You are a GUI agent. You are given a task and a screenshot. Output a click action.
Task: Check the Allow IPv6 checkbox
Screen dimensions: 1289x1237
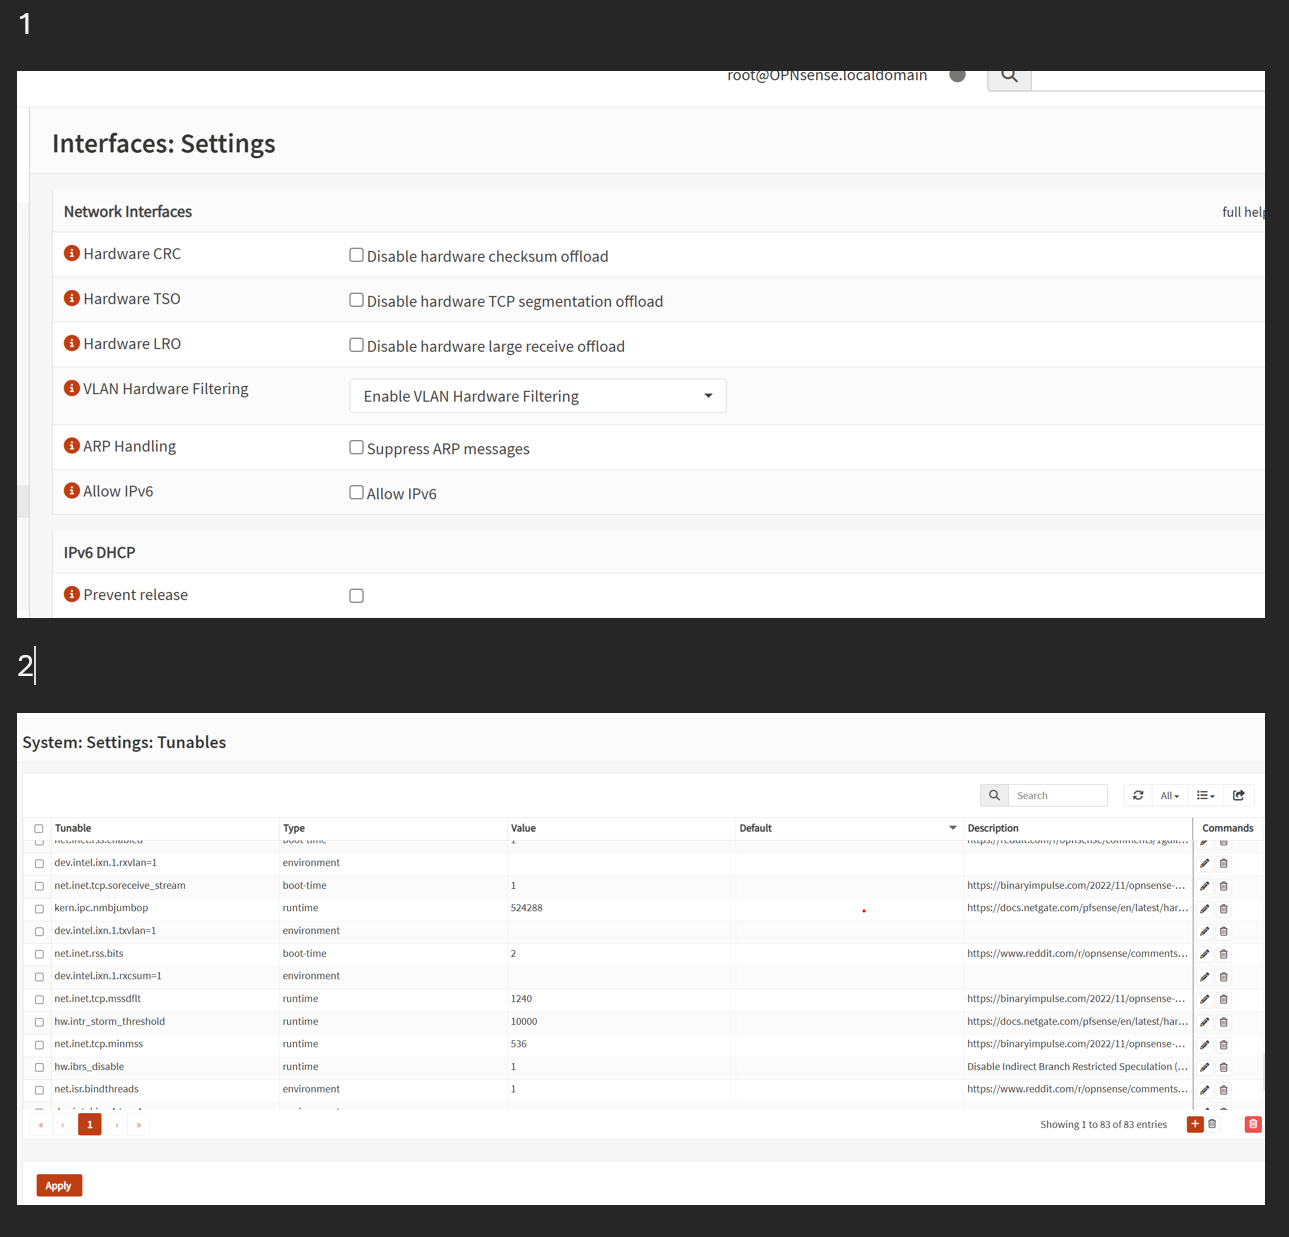point(356,492)
